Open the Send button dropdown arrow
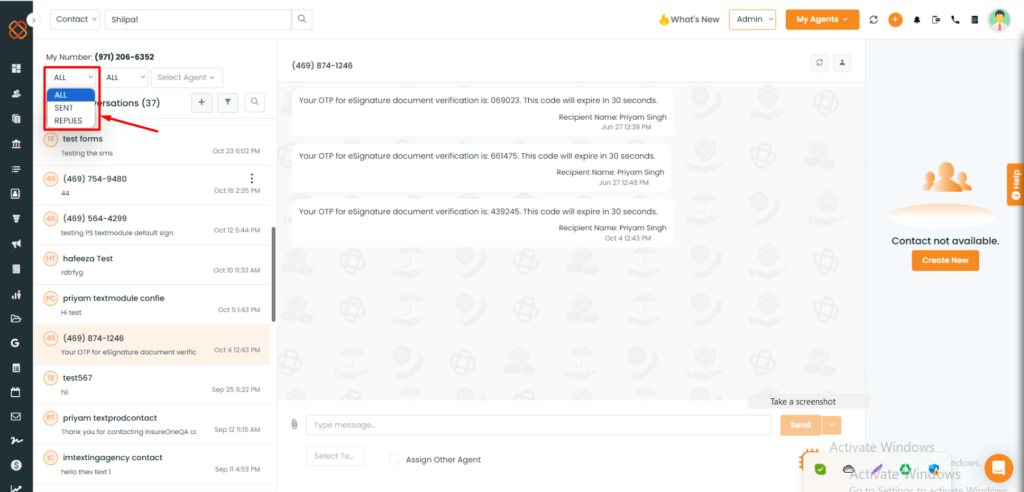The height and width of the screenshot is (492, 1024). (x=831, y=425)
